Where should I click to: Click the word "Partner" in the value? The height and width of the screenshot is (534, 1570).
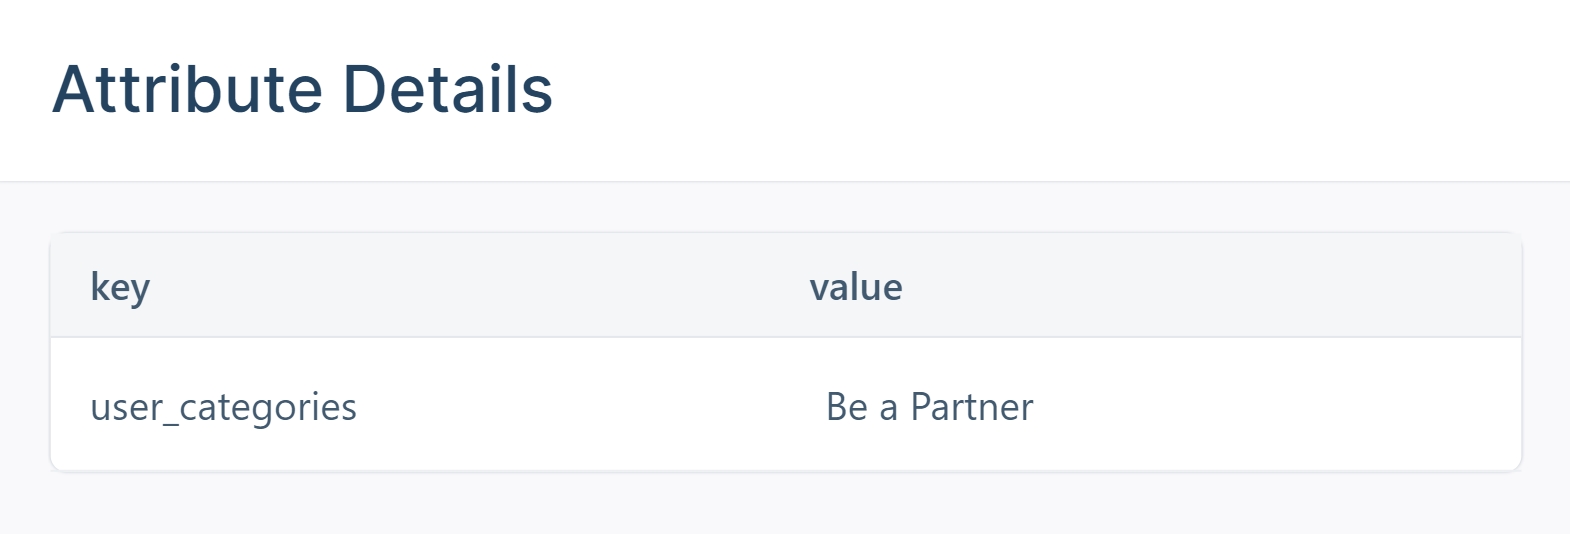point(971,407)
